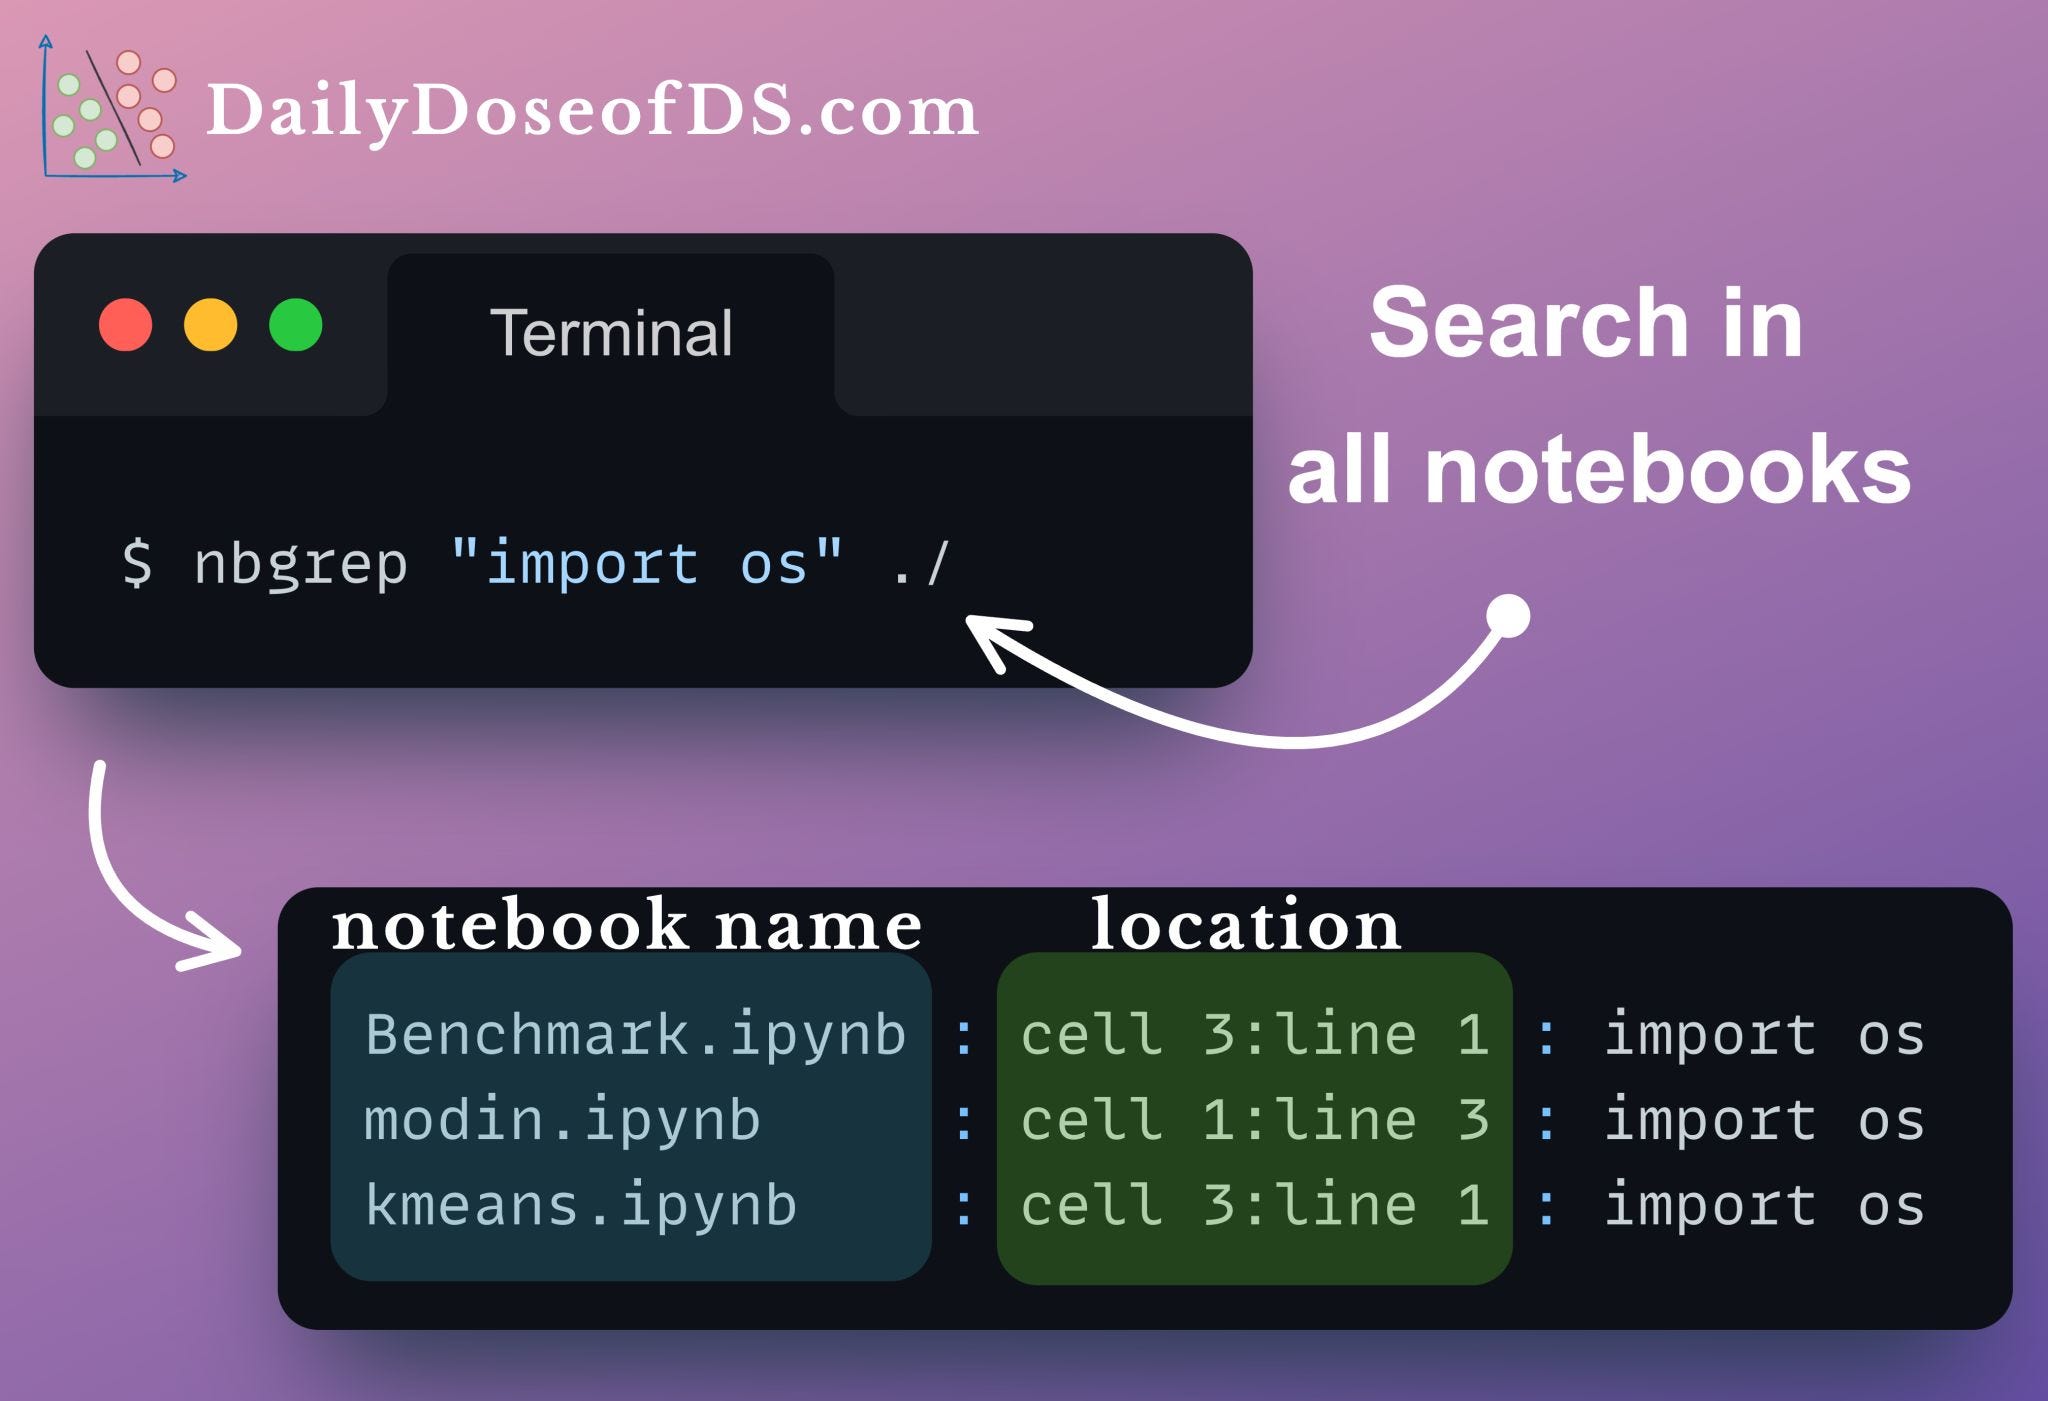The width and height of the screenshot is (2048, 1401).
Task: Click the yellow minimize dot
Action: click(x=211, y=325)
